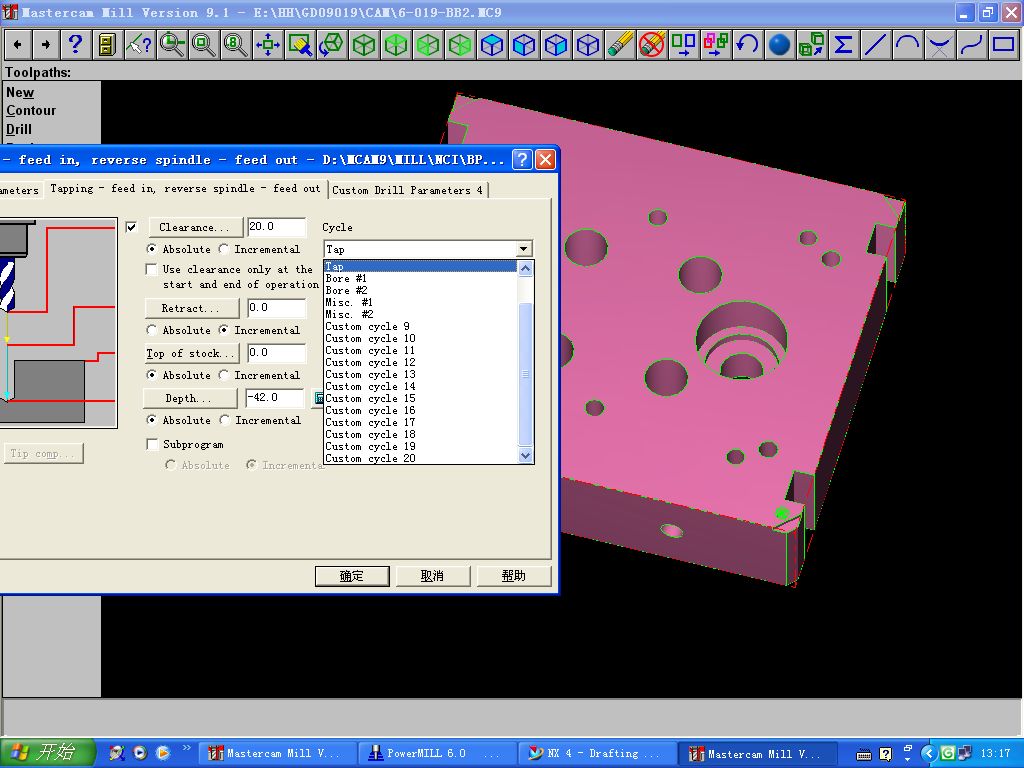Click the Repaint screen brush icon

pos(300,45)
